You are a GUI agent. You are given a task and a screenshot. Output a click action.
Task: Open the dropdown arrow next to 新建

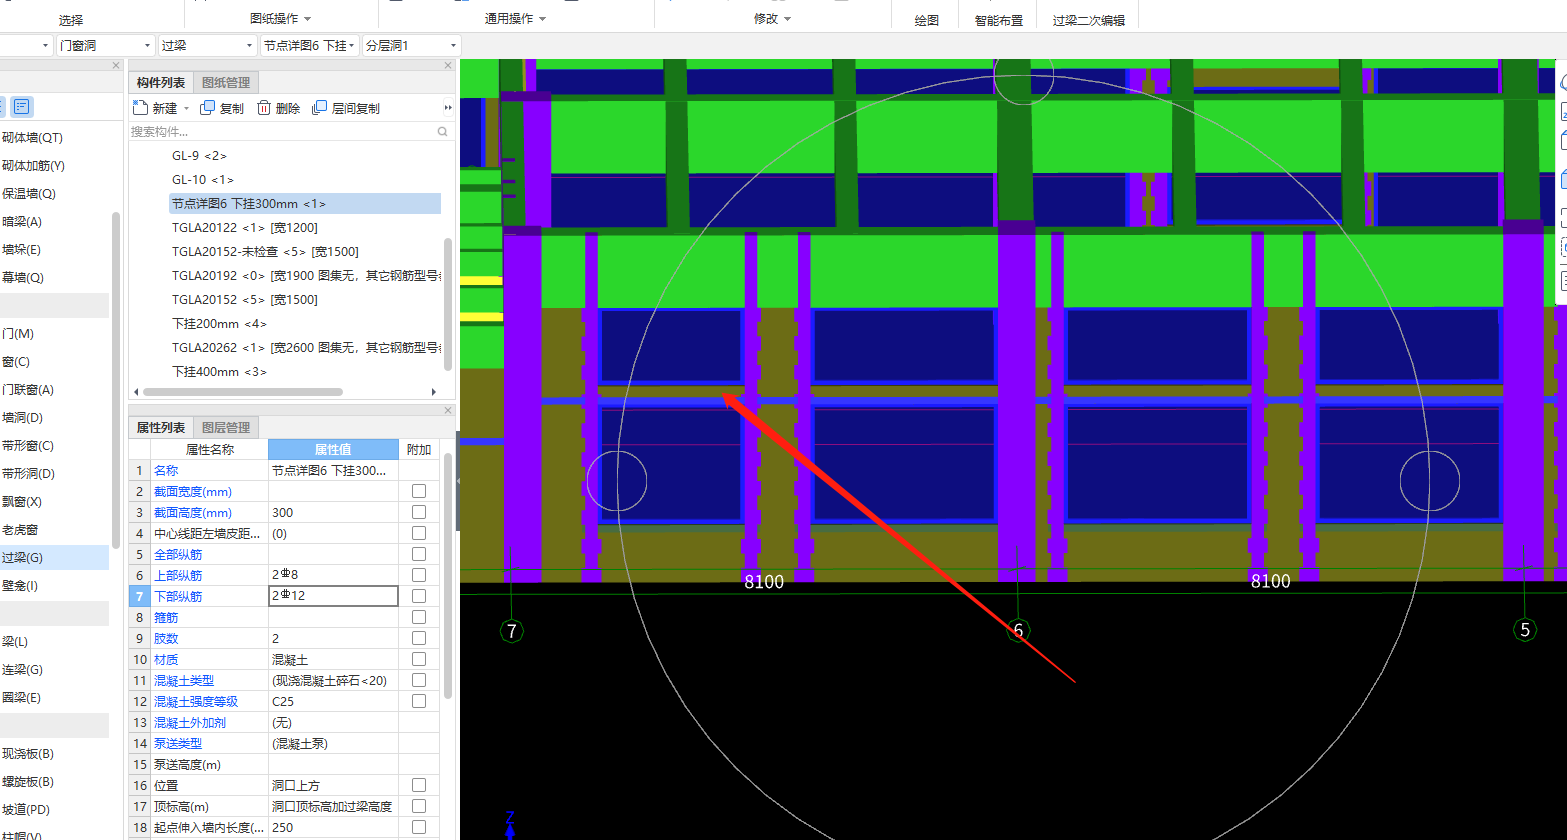[x=186, y=108]
